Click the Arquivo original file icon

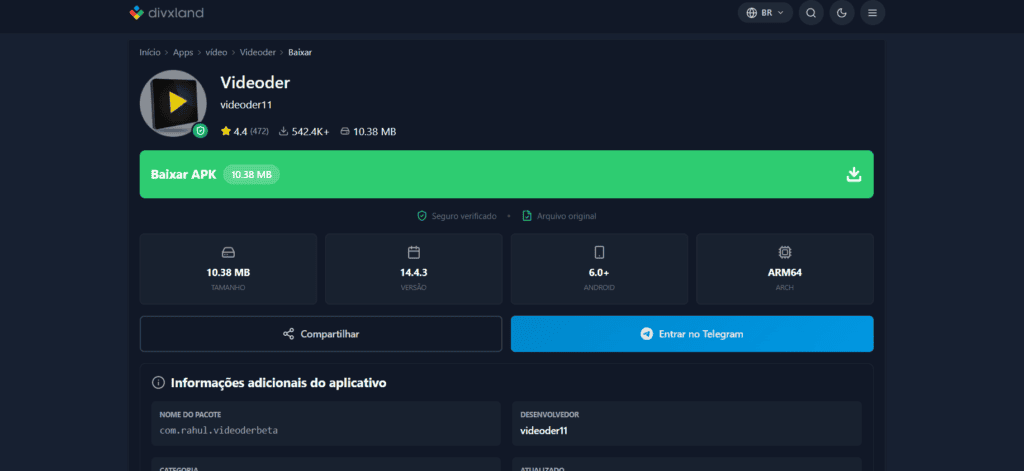click(x=527, y=216)
